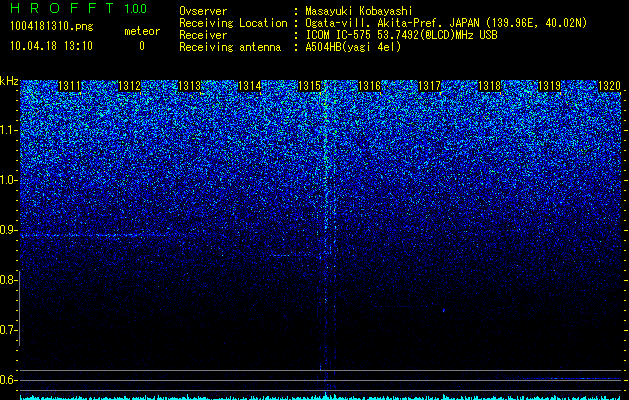Click the 1318 time marker
The image size is (629, 400).
click(490, 86)
